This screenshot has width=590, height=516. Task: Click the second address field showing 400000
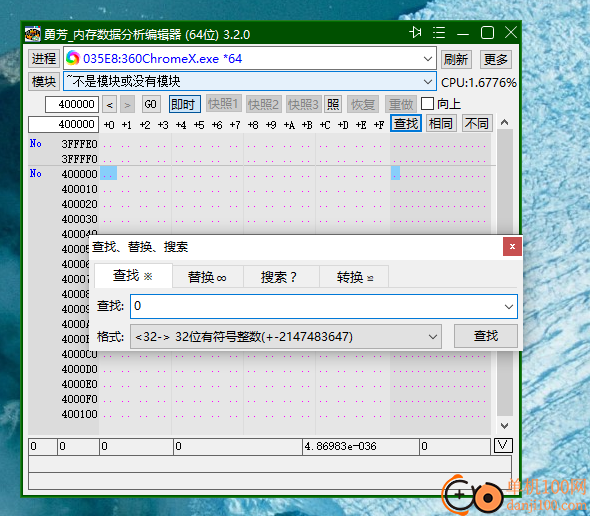[x=64, y=124]
